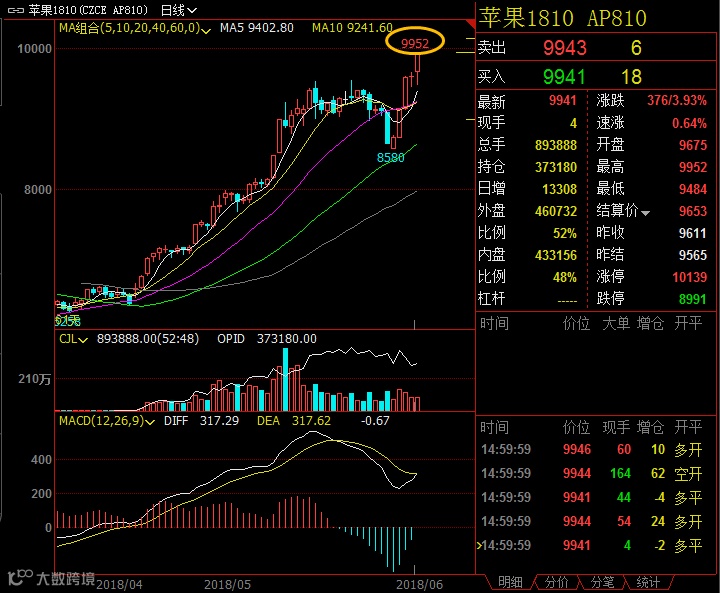Expand the MACD(12,26,9) indicator dropdown
Screen dimensions: 720x593
(150, 422)
